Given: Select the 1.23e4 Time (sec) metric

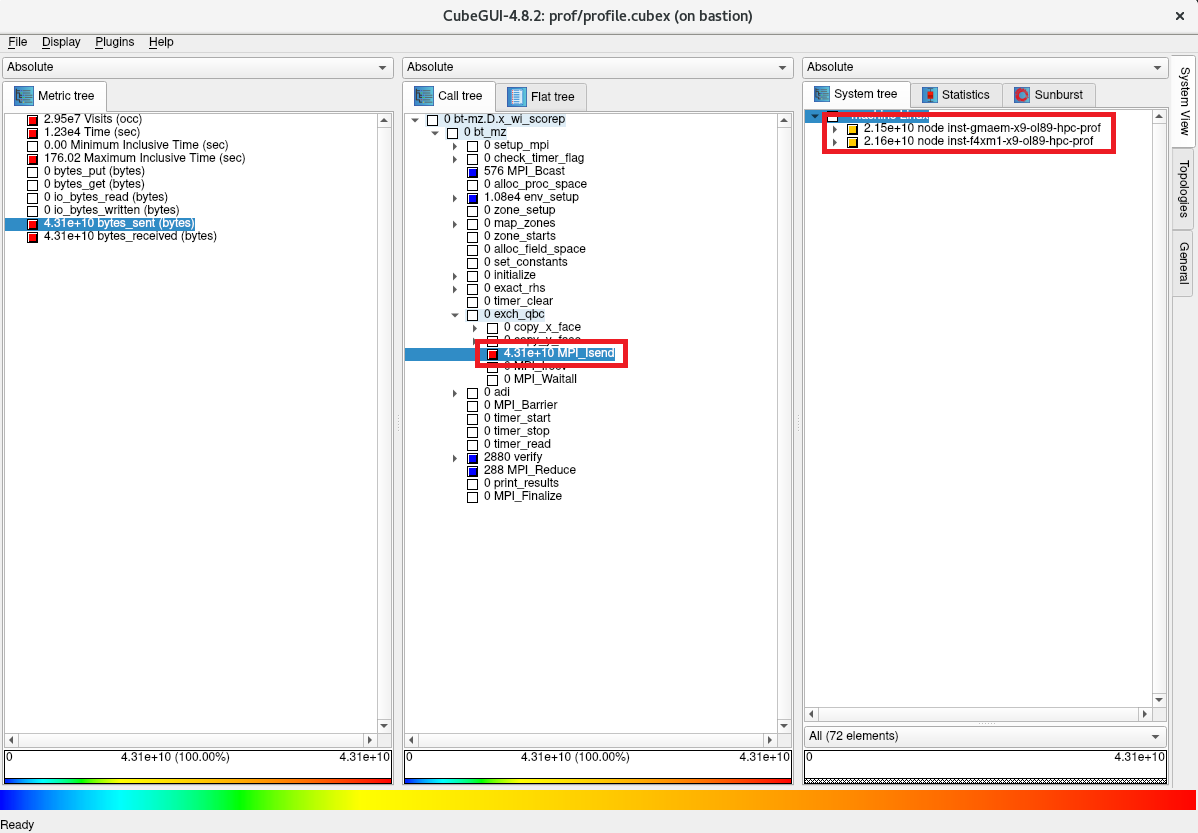Looking at the screenshot, I should coord(92,133).
